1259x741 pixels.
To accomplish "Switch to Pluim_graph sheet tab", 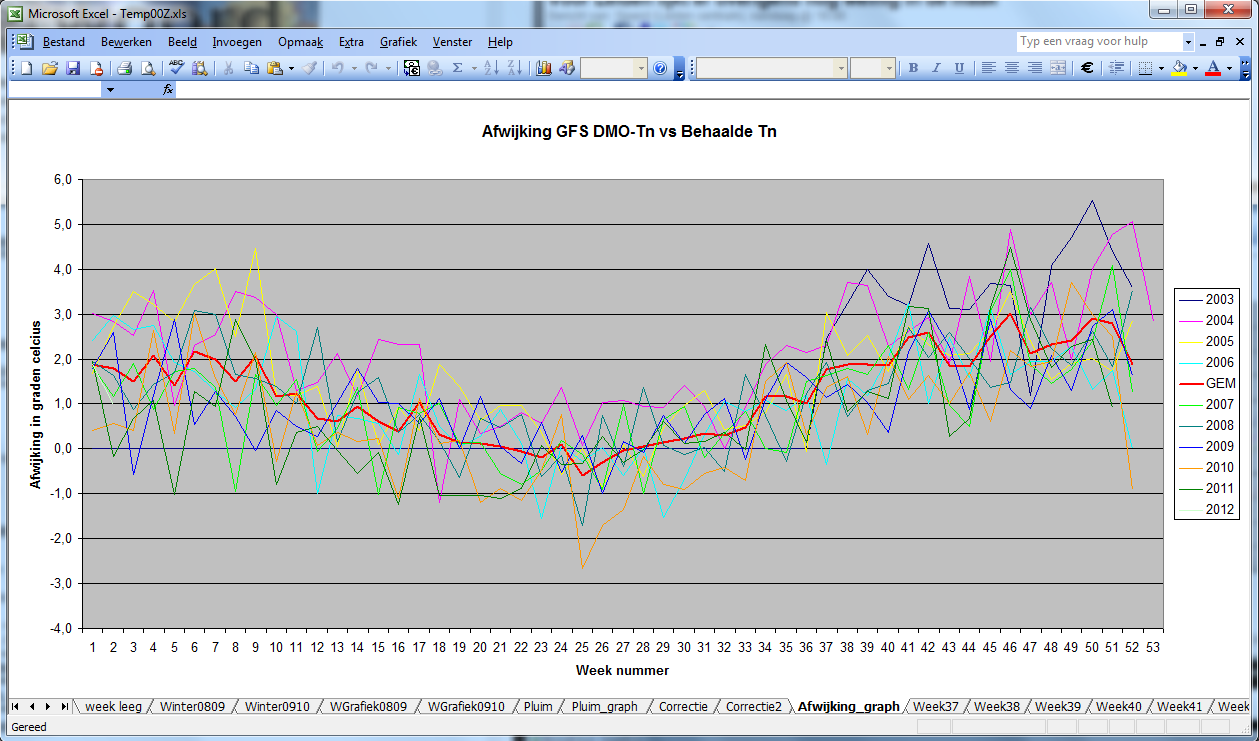I will (604, 706).
